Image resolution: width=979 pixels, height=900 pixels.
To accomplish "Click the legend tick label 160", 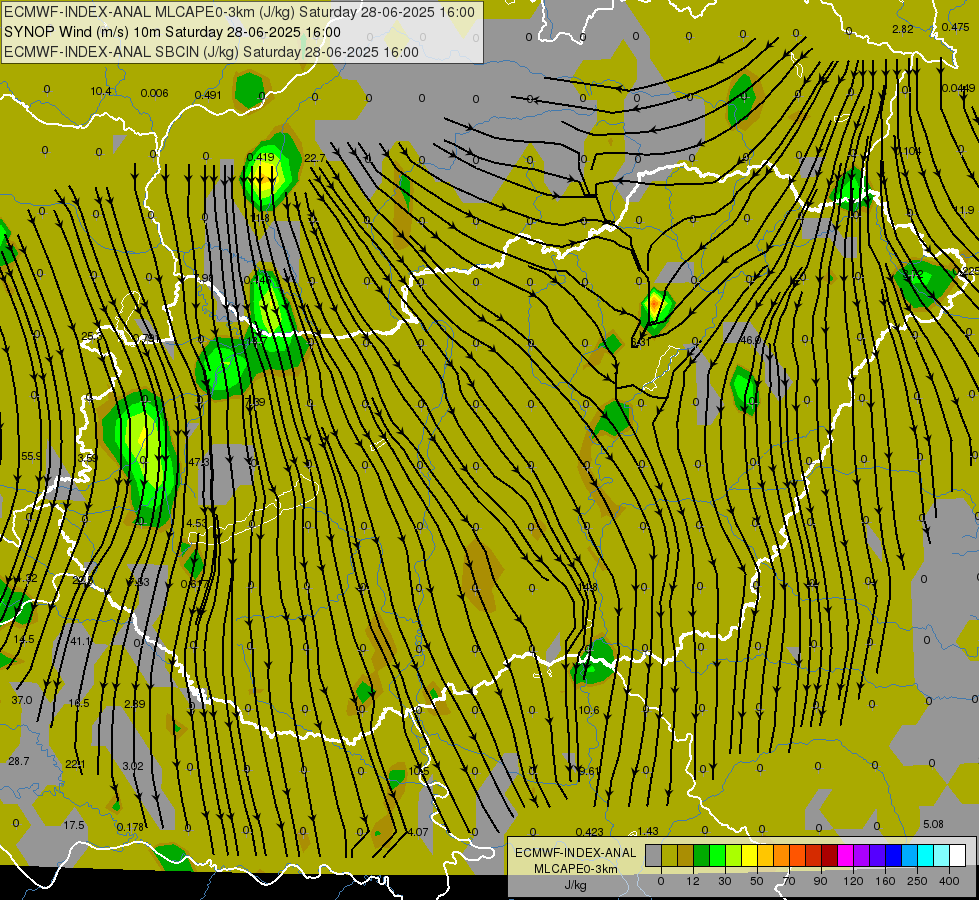I will pos(885,881).
